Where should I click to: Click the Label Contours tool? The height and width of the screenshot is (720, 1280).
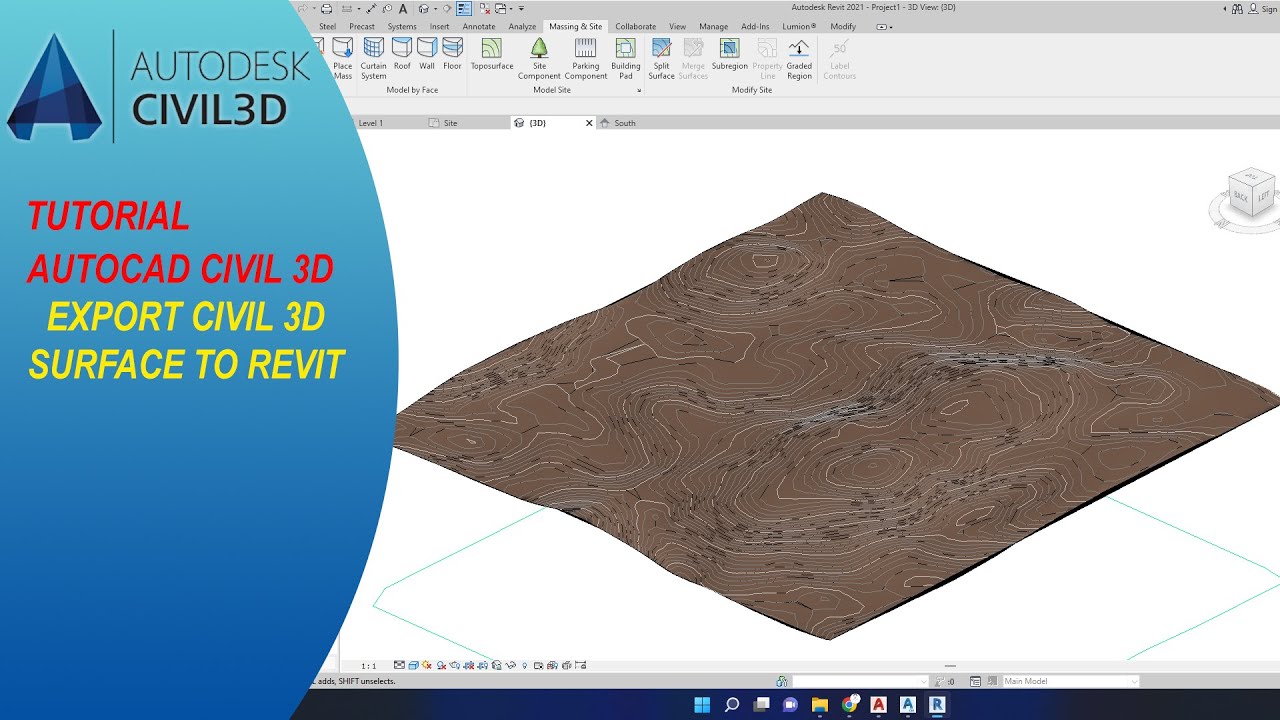pos(840,58)
